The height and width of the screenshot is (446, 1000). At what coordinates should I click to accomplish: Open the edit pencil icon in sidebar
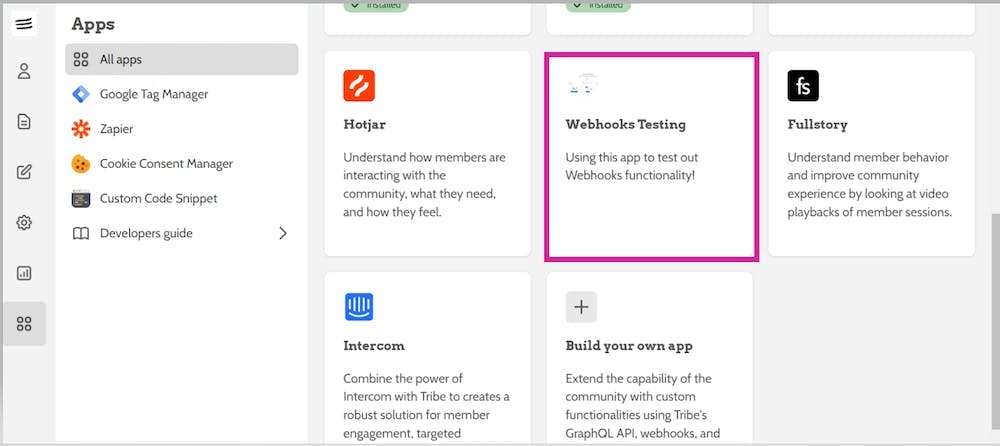click(24, 172)
